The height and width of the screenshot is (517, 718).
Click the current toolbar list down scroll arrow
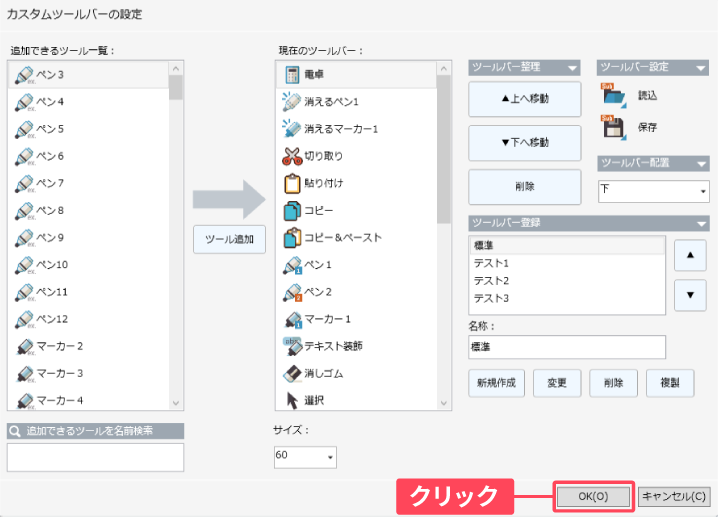click(x=443, y=403)
